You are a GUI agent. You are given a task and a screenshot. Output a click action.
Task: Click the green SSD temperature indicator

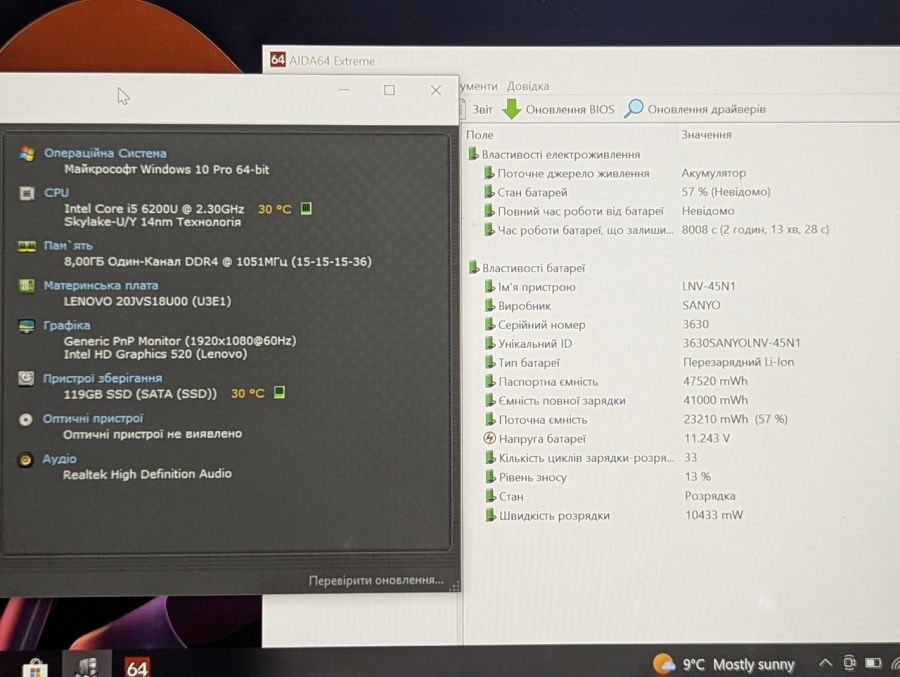point(280,392)
